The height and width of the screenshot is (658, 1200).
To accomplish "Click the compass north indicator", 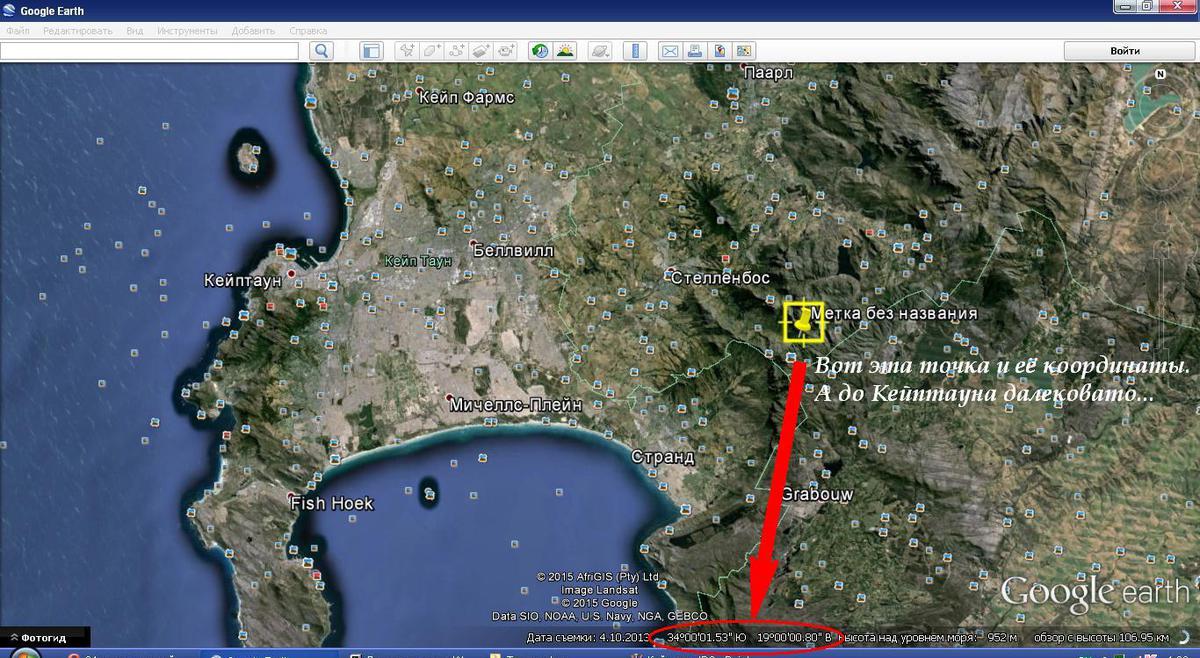I will click(1160, 74).
